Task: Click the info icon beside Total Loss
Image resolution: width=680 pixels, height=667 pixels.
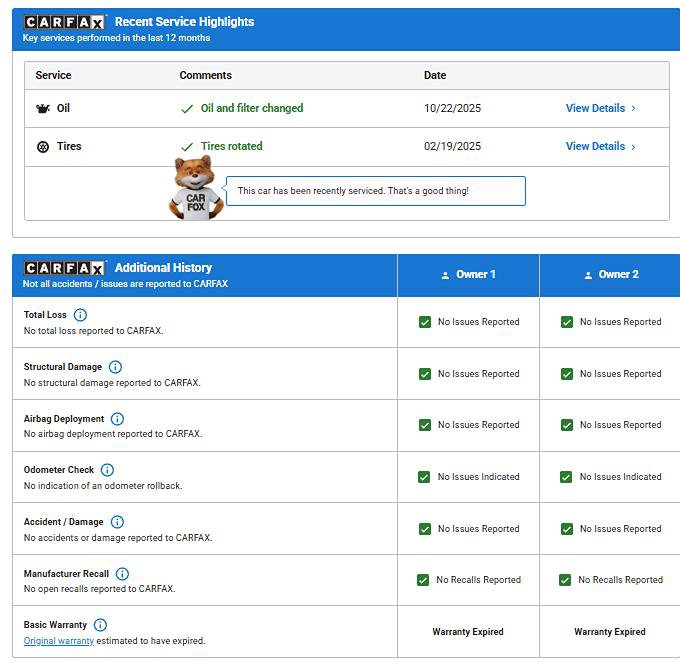Action: click(x=81, y=315)
